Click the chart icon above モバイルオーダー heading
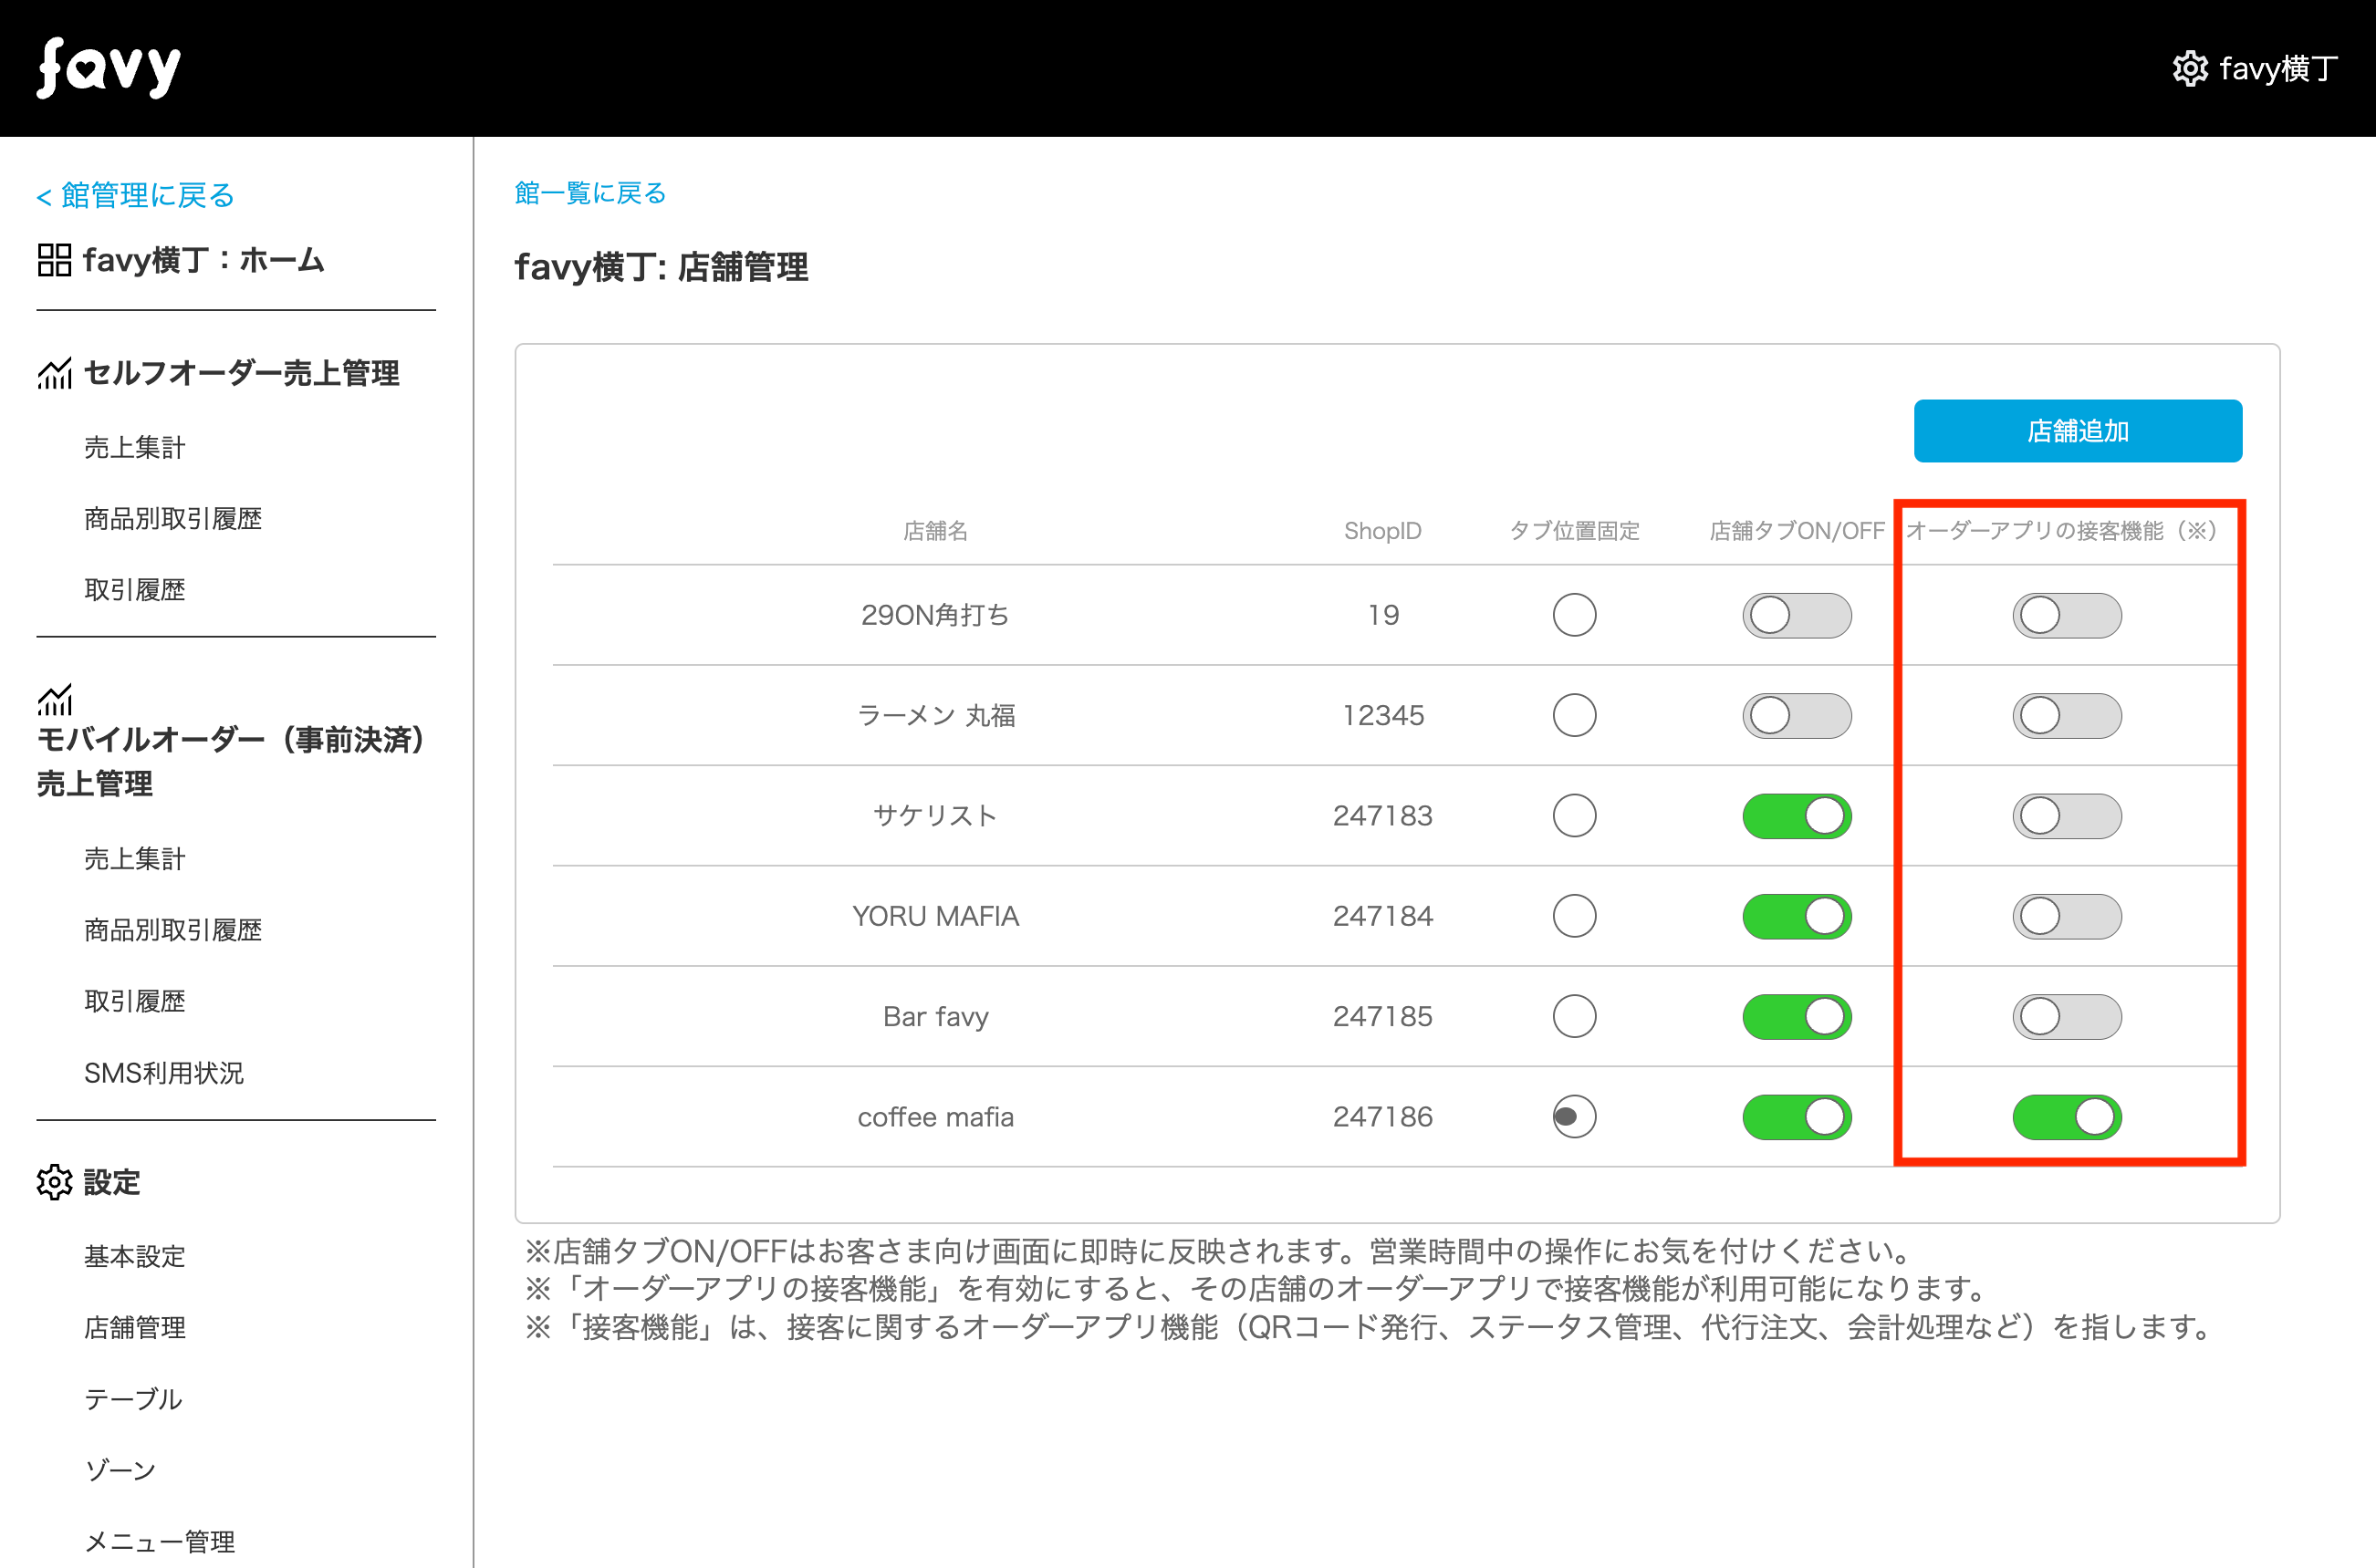 pyautogui.click(x=55, y=700)
